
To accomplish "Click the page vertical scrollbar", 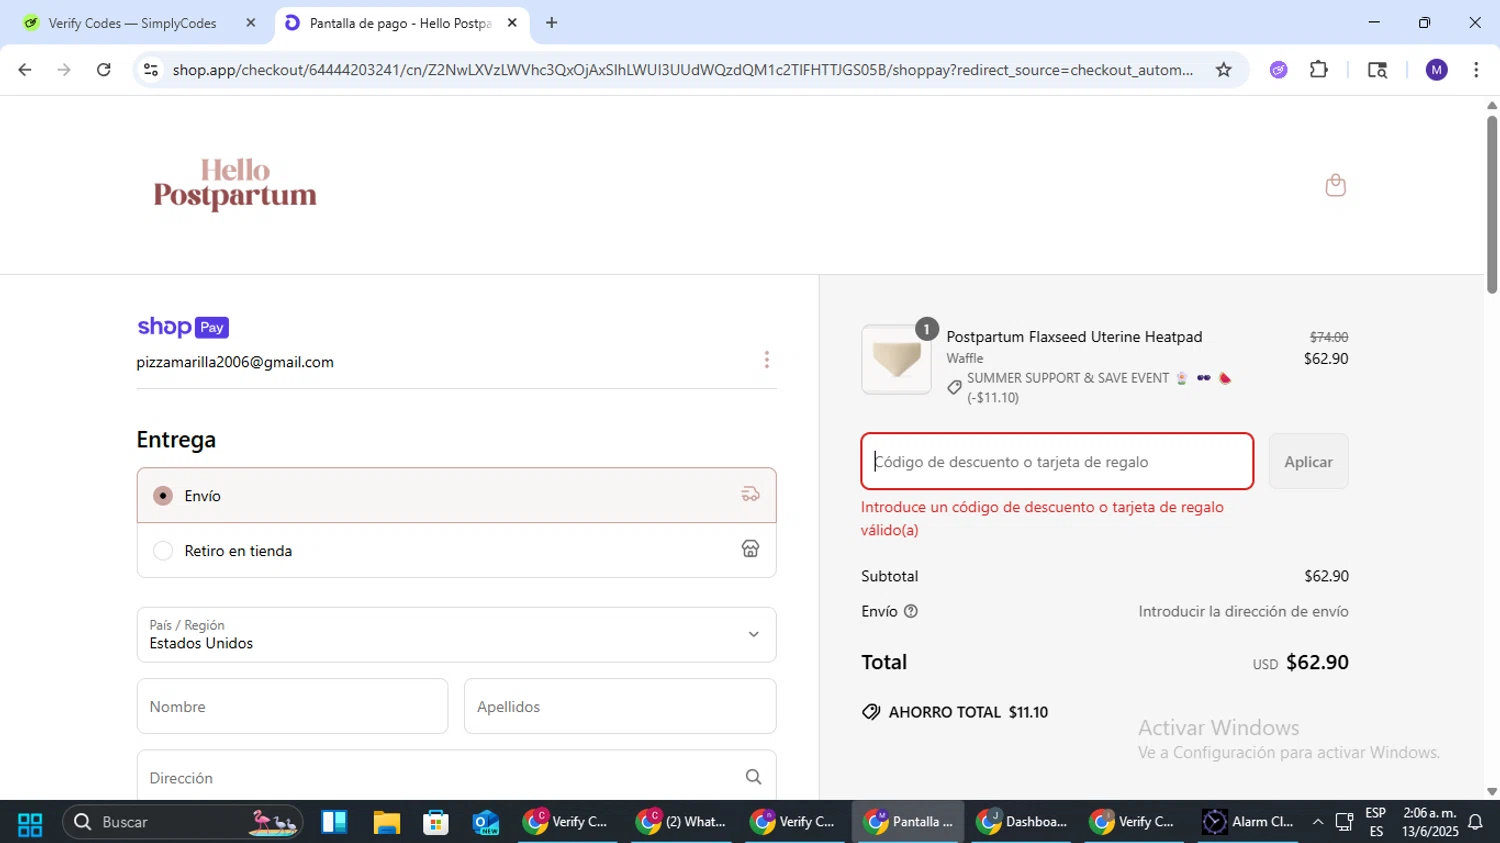I will [1491, 205].
